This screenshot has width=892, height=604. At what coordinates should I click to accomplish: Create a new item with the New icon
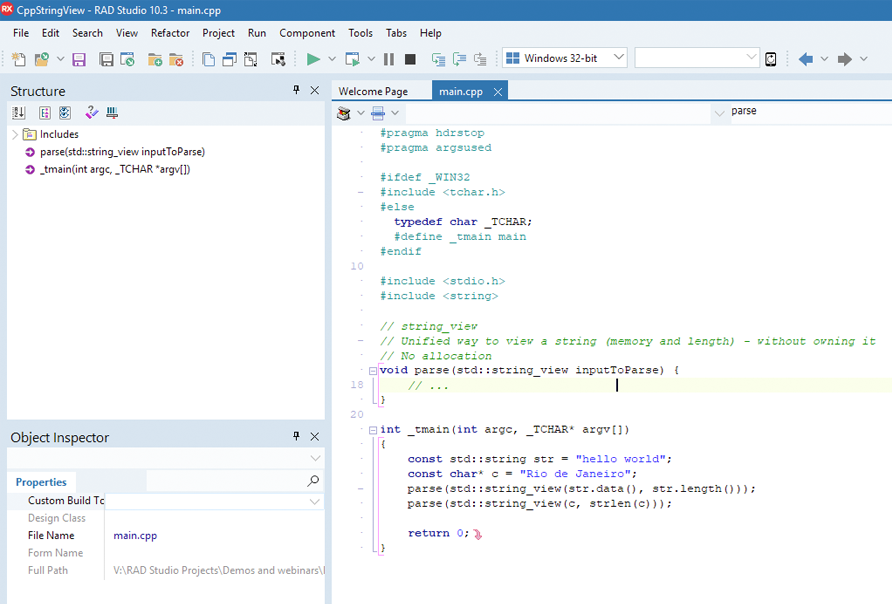pyautogui.click(x=18, y=59)
